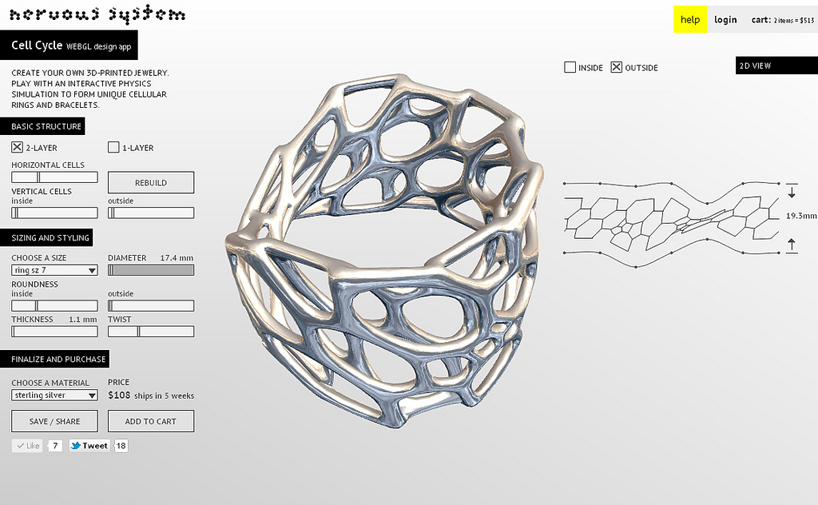This screenshot has height=505, width=818.
Task: Toggle the INSIDE view checkbox
Action: pyautogui.click(x=570, y=68)
